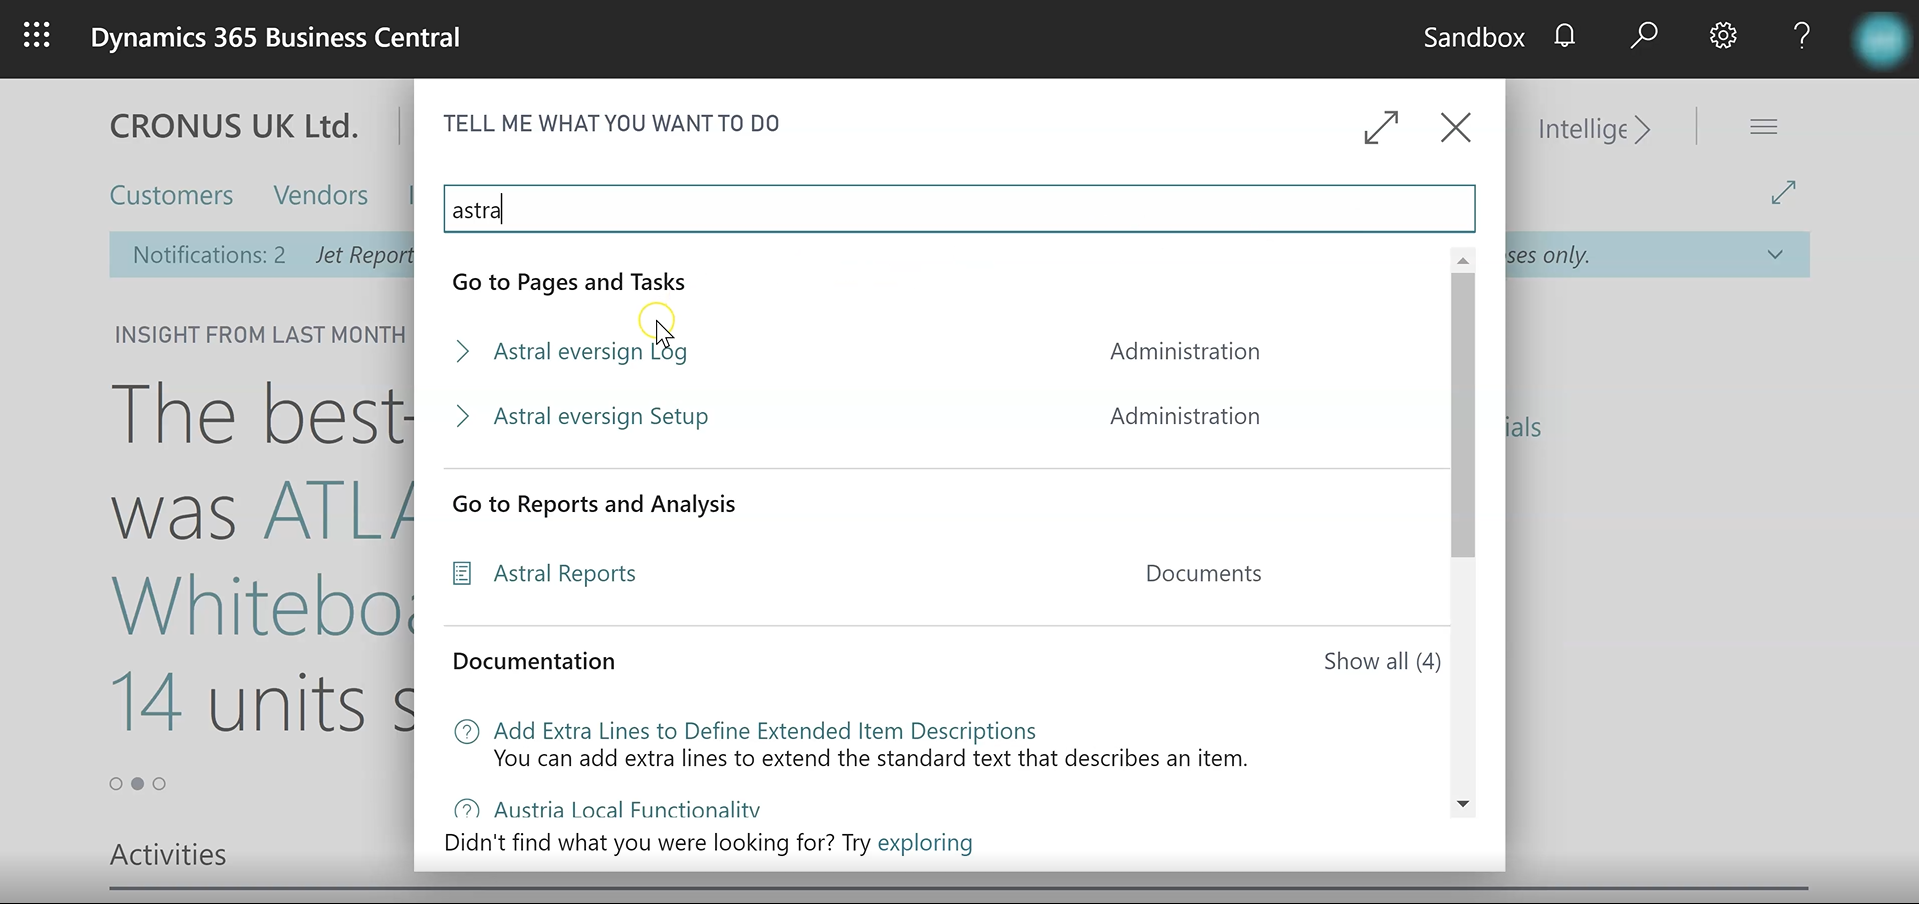Open the Vendors menu item
The height and width of the screenshot is (904, 1919).
(x=320, y=195)
